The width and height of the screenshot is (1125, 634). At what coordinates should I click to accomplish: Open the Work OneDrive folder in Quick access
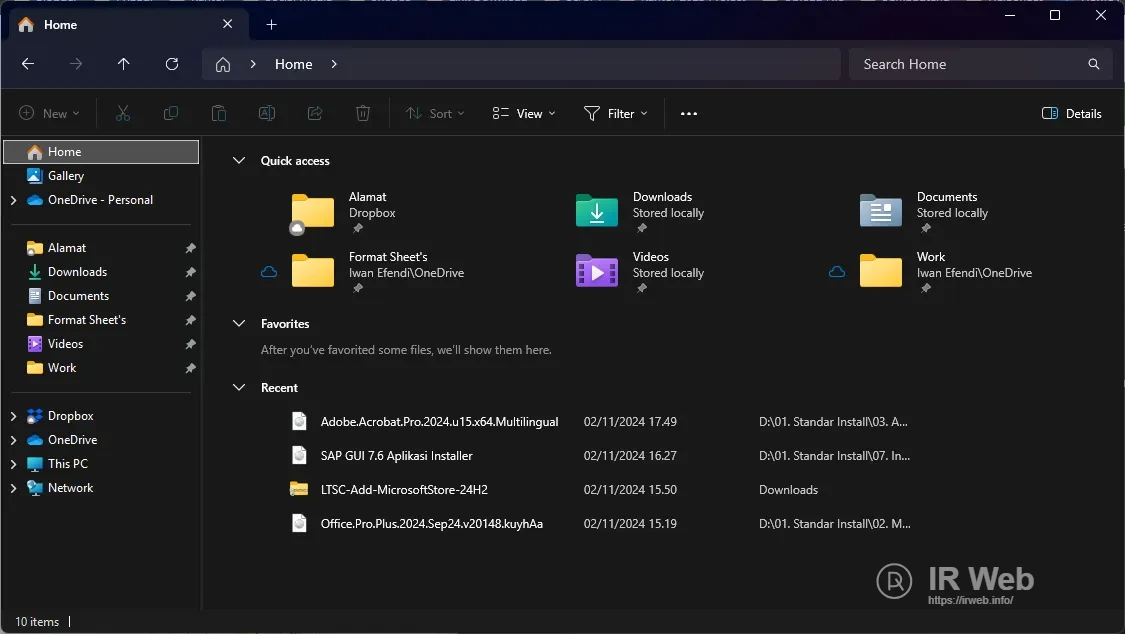click(x=880, y=272)
